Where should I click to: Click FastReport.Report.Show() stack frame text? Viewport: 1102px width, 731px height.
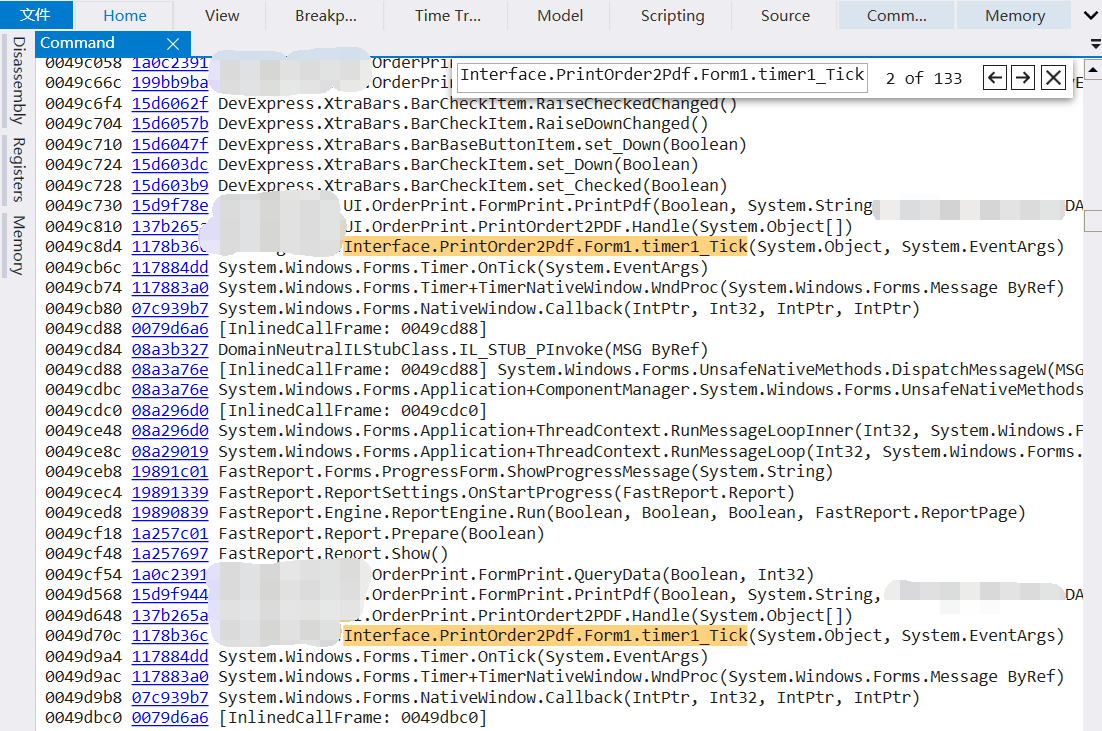tap(332, 555)
